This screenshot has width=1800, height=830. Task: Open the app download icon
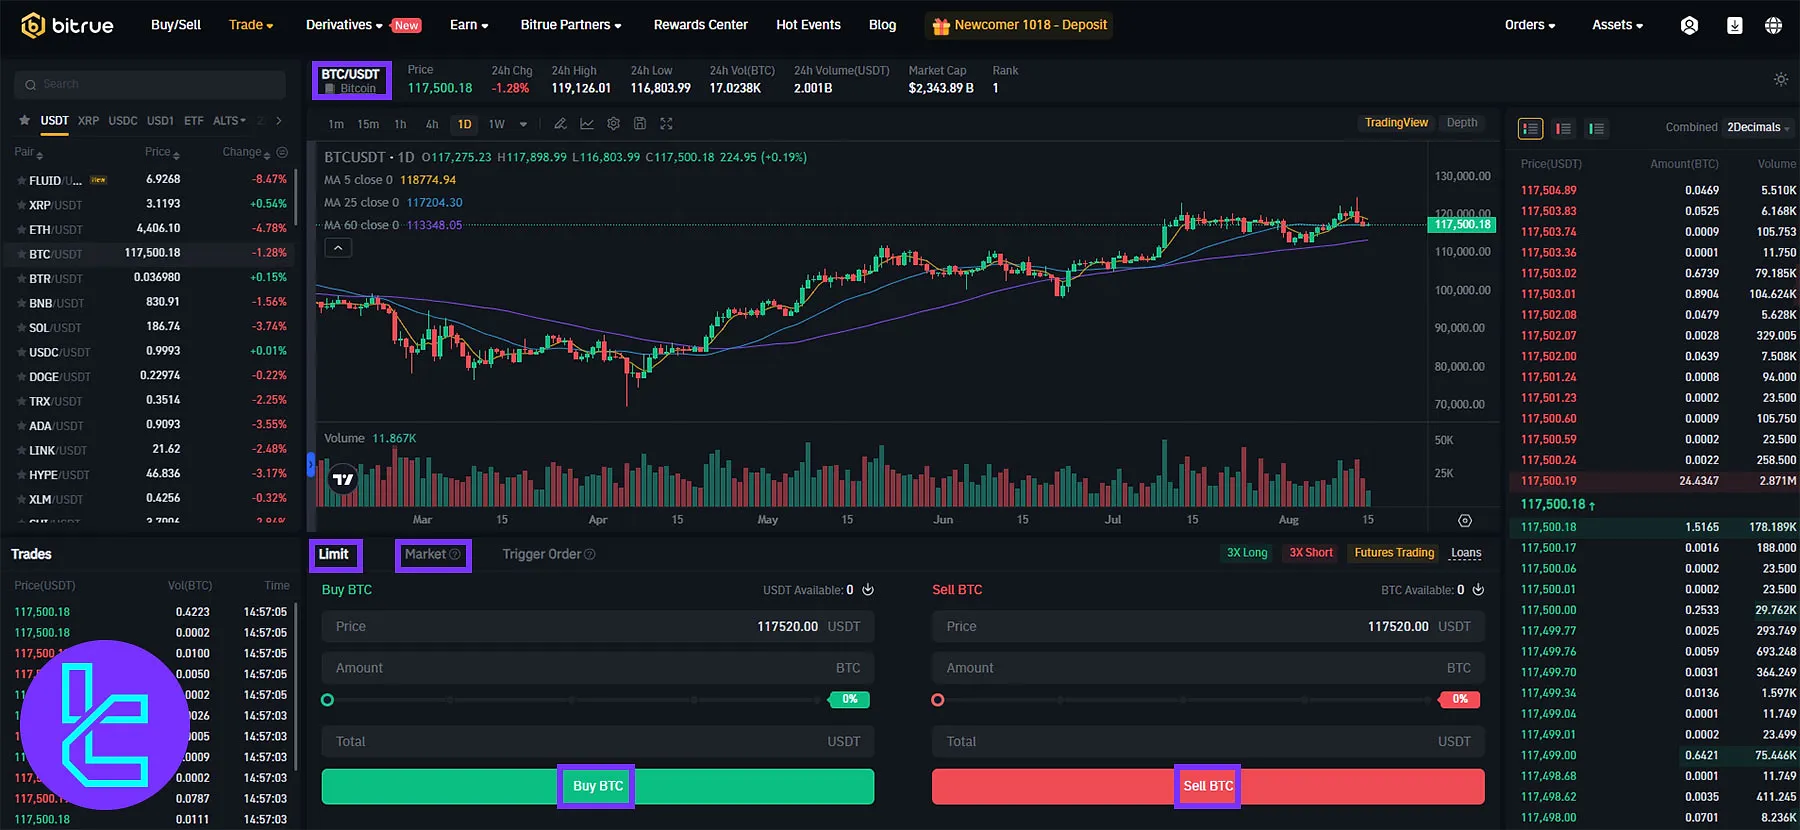[1735, 26]
